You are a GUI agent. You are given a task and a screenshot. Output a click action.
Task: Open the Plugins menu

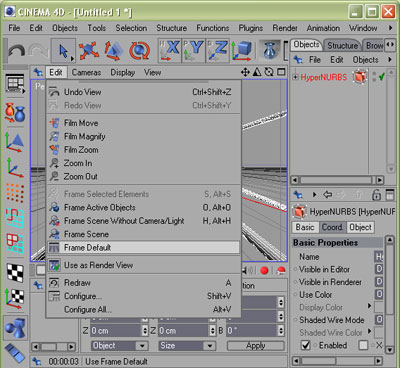tap(251, 28)
